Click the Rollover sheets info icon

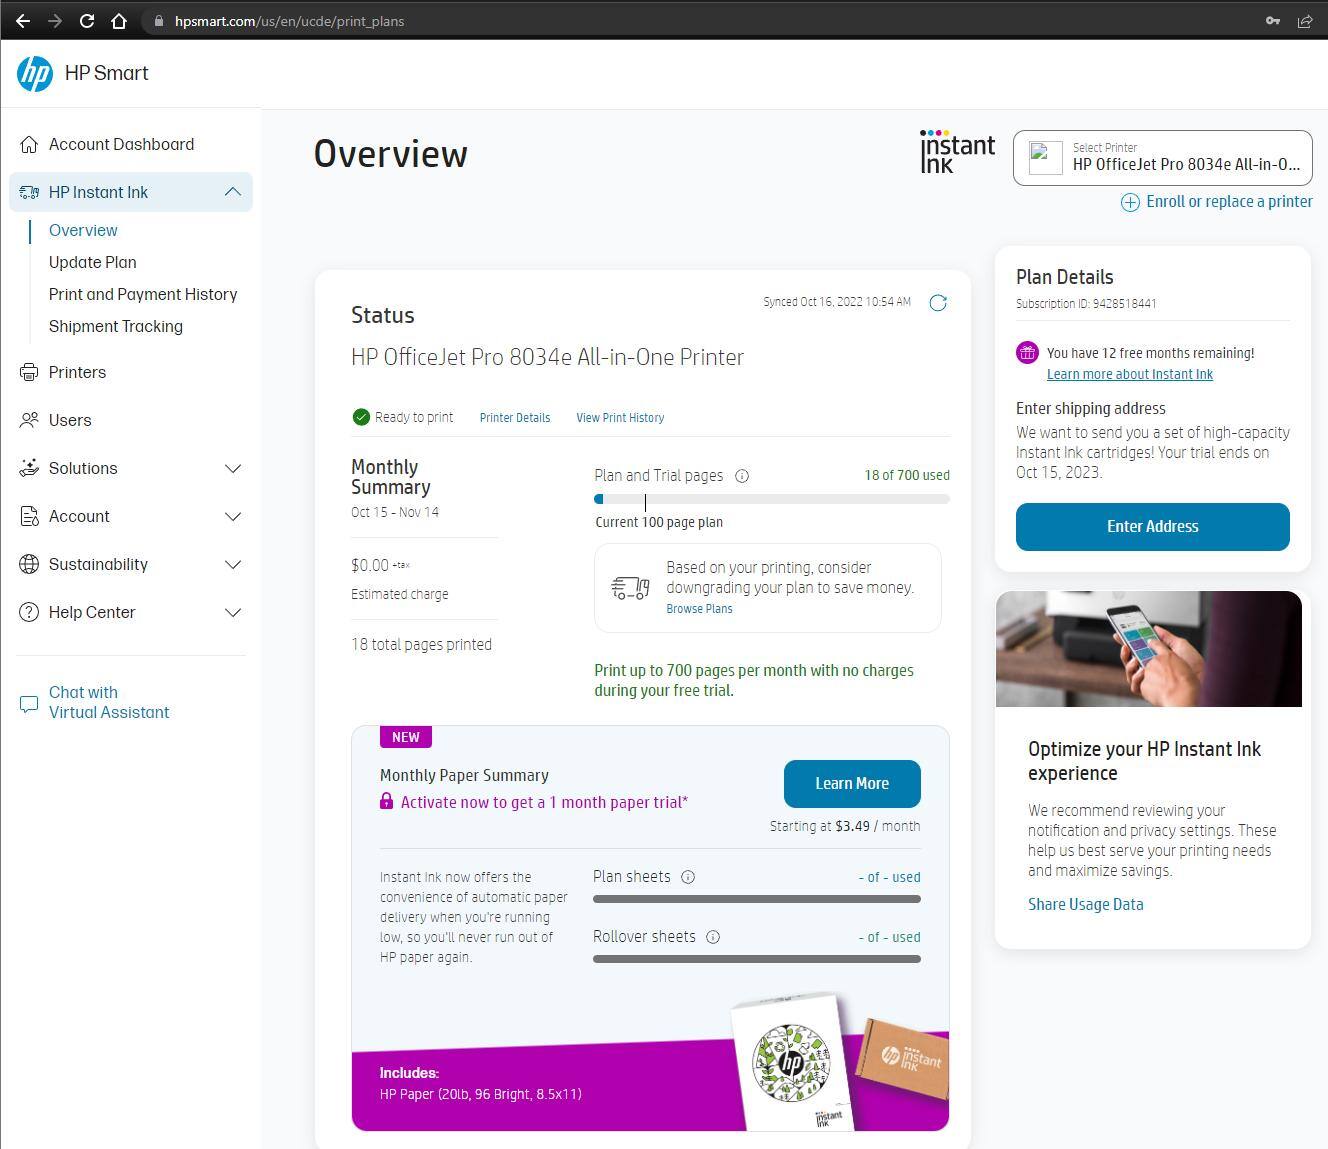tap(713, 937)
